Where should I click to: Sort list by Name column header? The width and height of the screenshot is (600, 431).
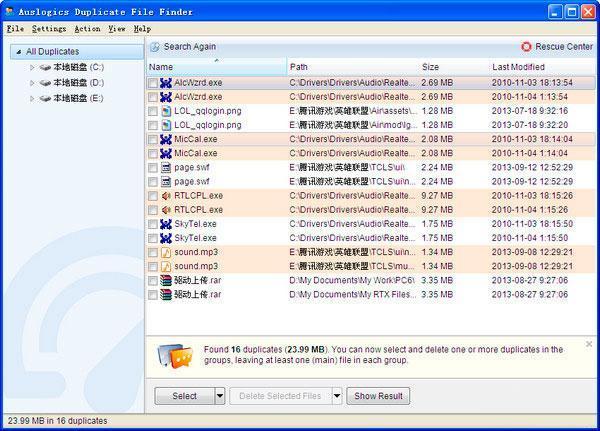tap(216, 67)
